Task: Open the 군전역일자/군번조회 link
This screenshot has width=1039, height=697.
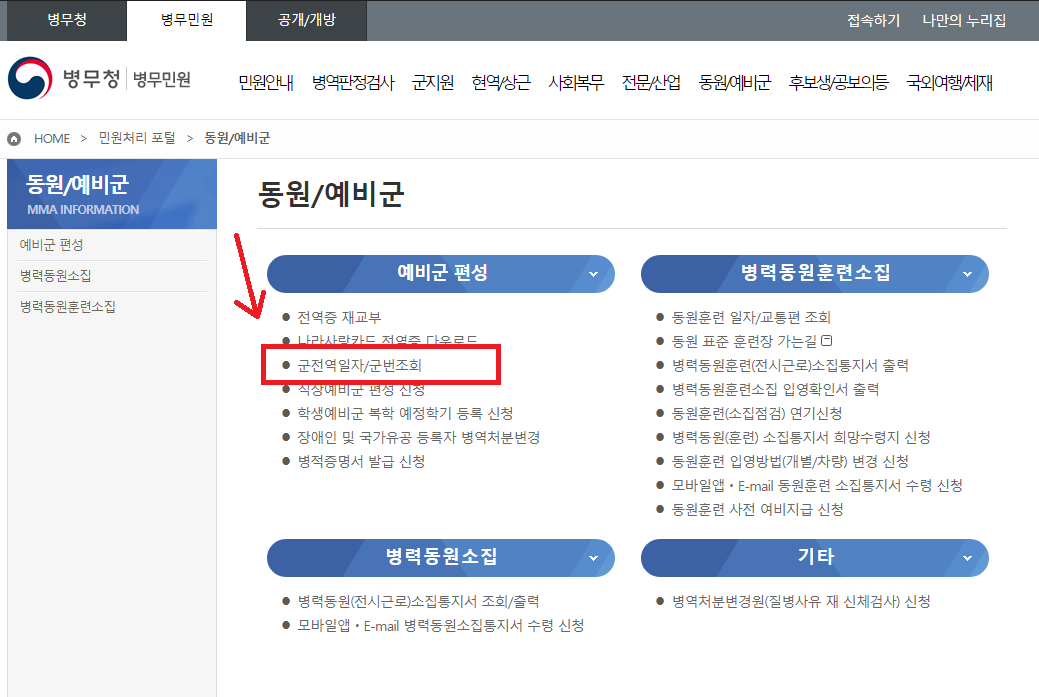Action: point(359,366)
